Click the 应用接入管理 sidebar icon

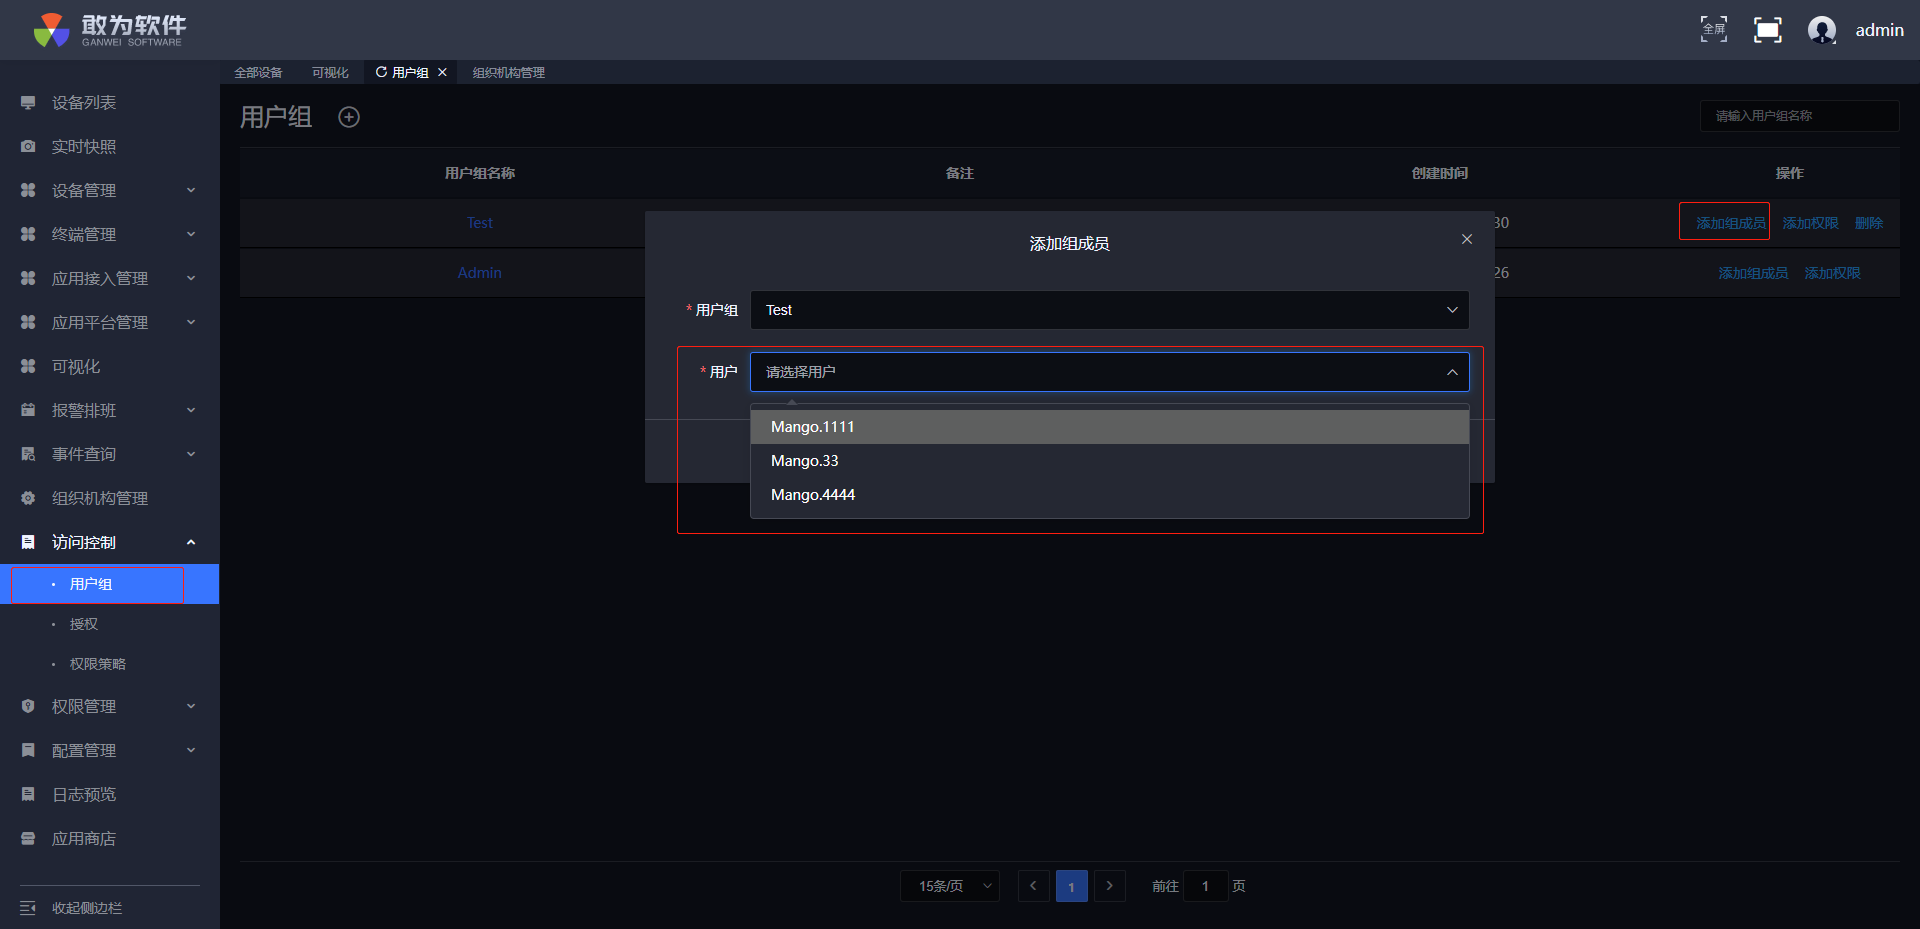point(28,279)
